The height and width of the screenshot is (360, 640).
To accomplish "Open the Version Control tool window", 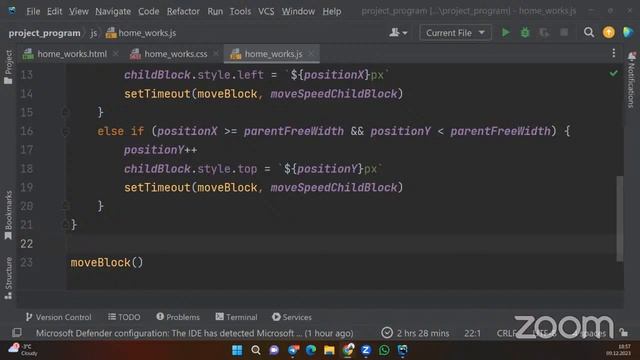I will pos(58,317).
